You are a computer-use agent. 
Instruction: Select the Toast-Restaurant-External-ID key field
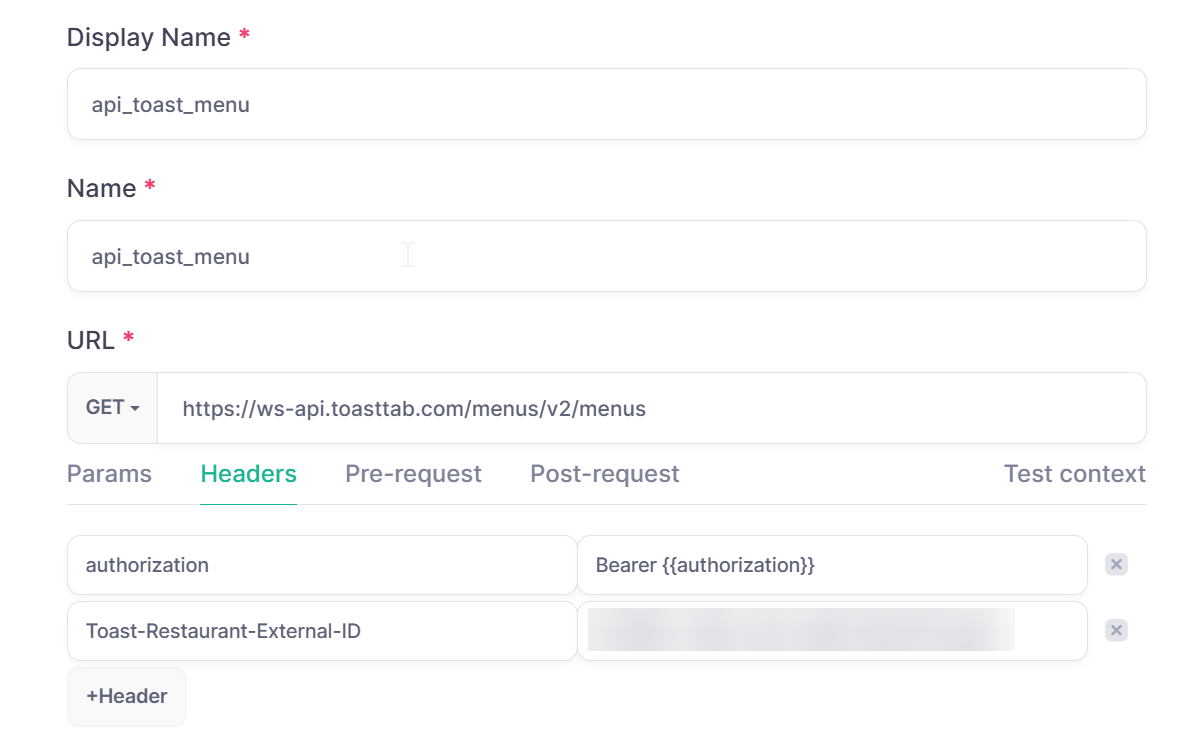click(322, 631)
